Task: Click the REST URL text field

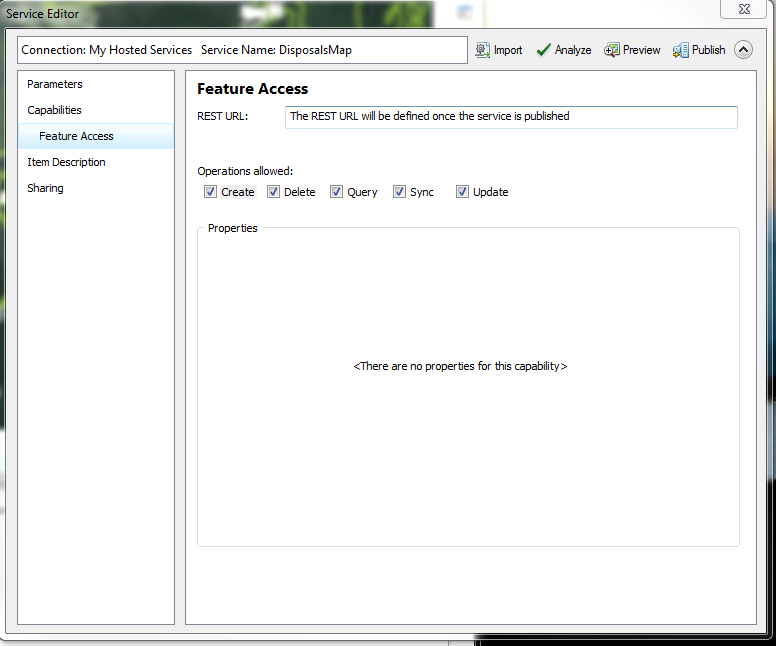Action: pyautogui.click(x=510, y=117)
